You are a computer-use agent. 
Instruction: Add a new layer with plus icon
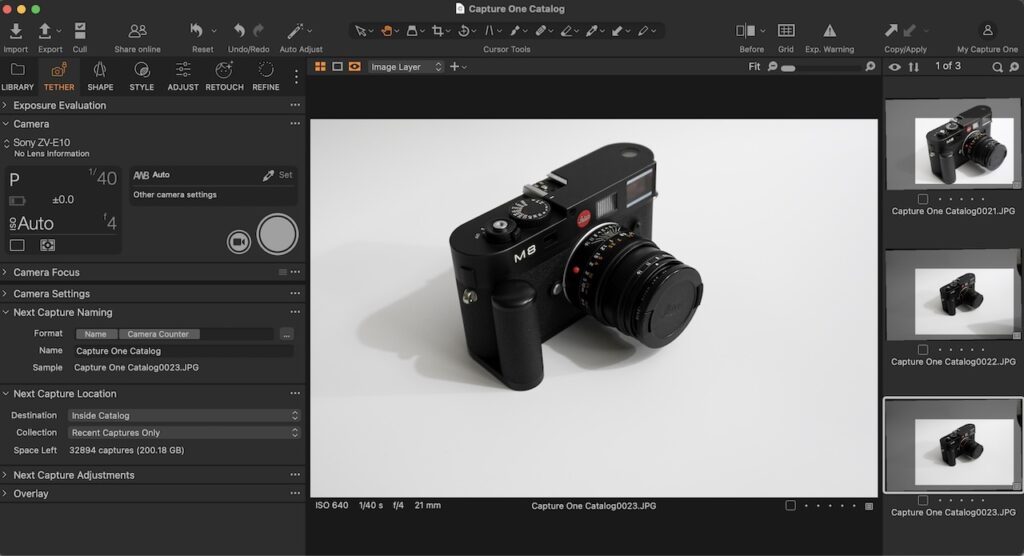(455, 67)
